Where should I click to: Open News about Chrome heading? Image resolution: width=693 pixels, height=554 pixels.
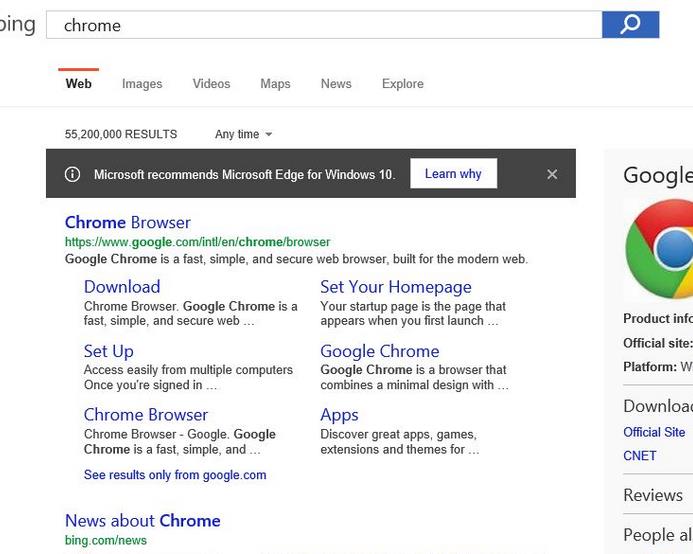143,520
